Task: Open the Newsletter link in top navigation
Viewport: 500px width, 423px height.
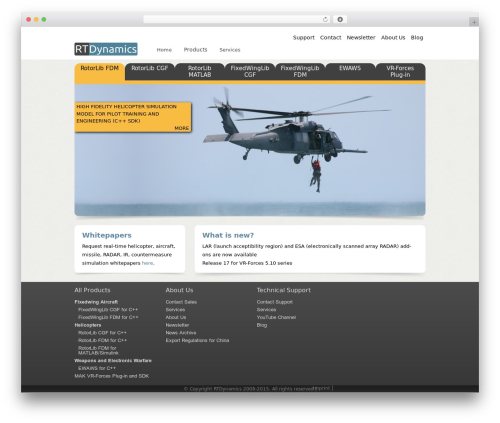Action: (x=361, y=38)
